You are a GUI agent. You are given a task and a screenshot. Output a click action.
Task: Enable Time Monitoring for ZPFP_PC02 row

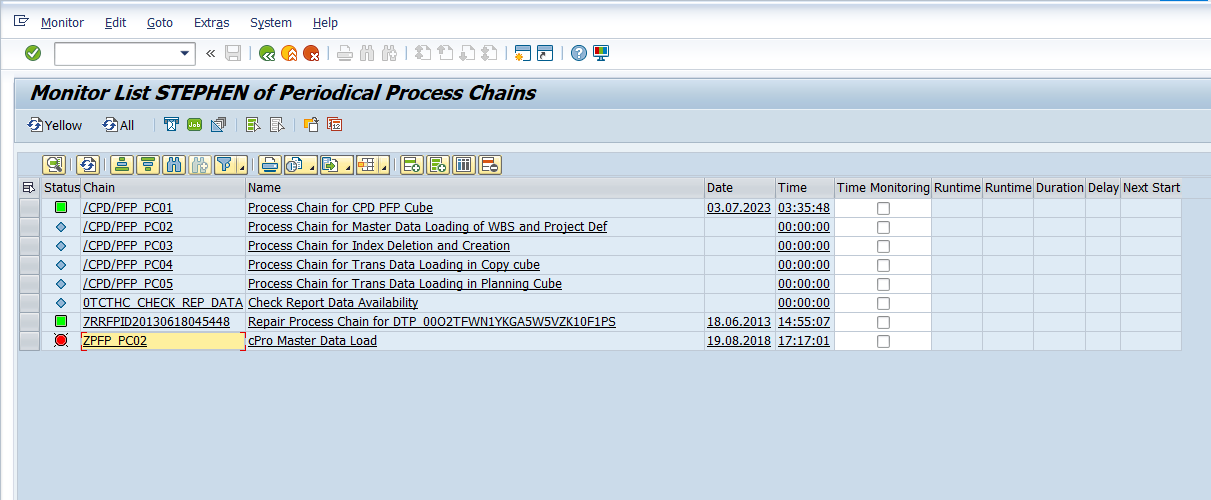coord(883,341)
